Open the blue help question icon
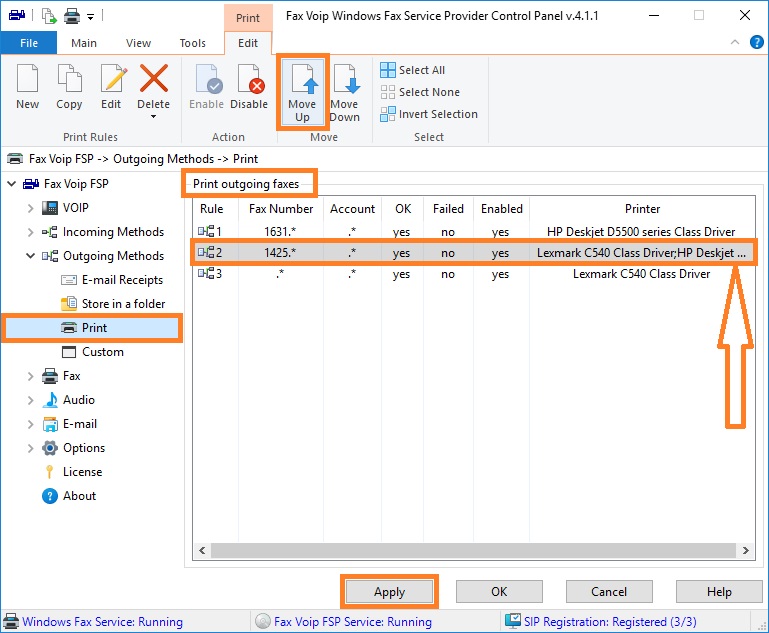 tap(757, 42)
